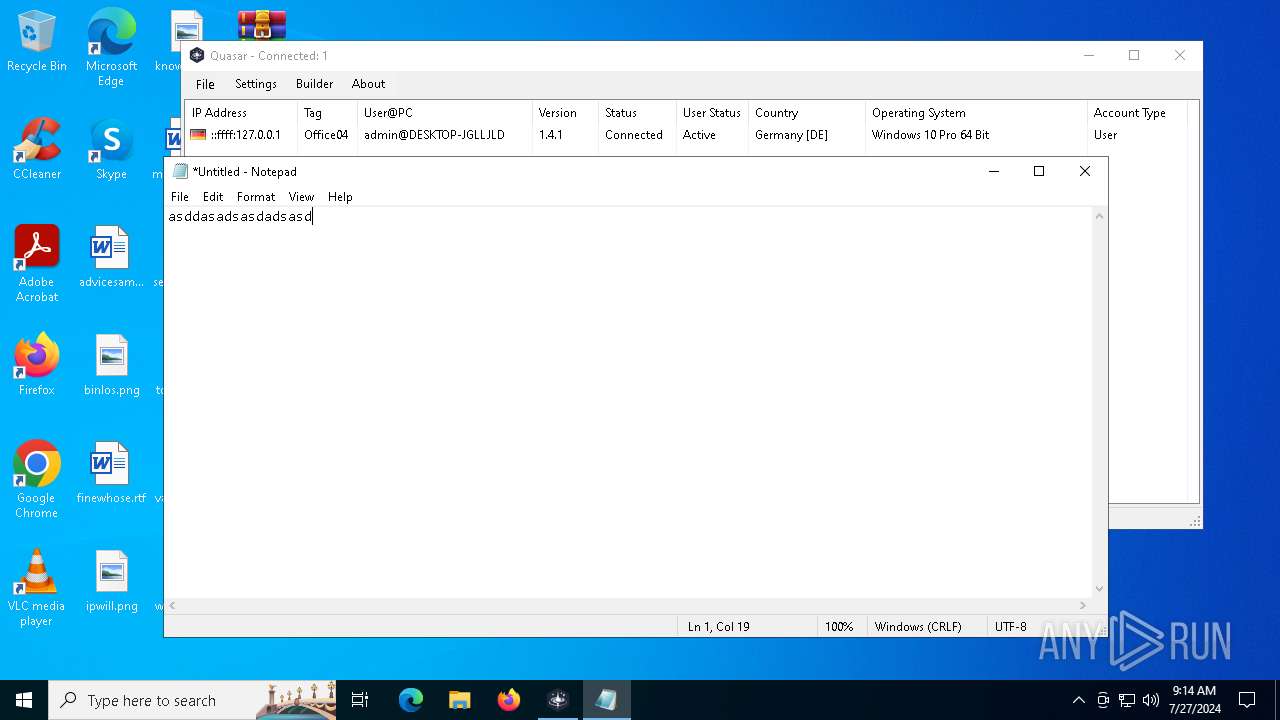
Task: Open Quasar Builder menu
Action: tap(314, 84)
